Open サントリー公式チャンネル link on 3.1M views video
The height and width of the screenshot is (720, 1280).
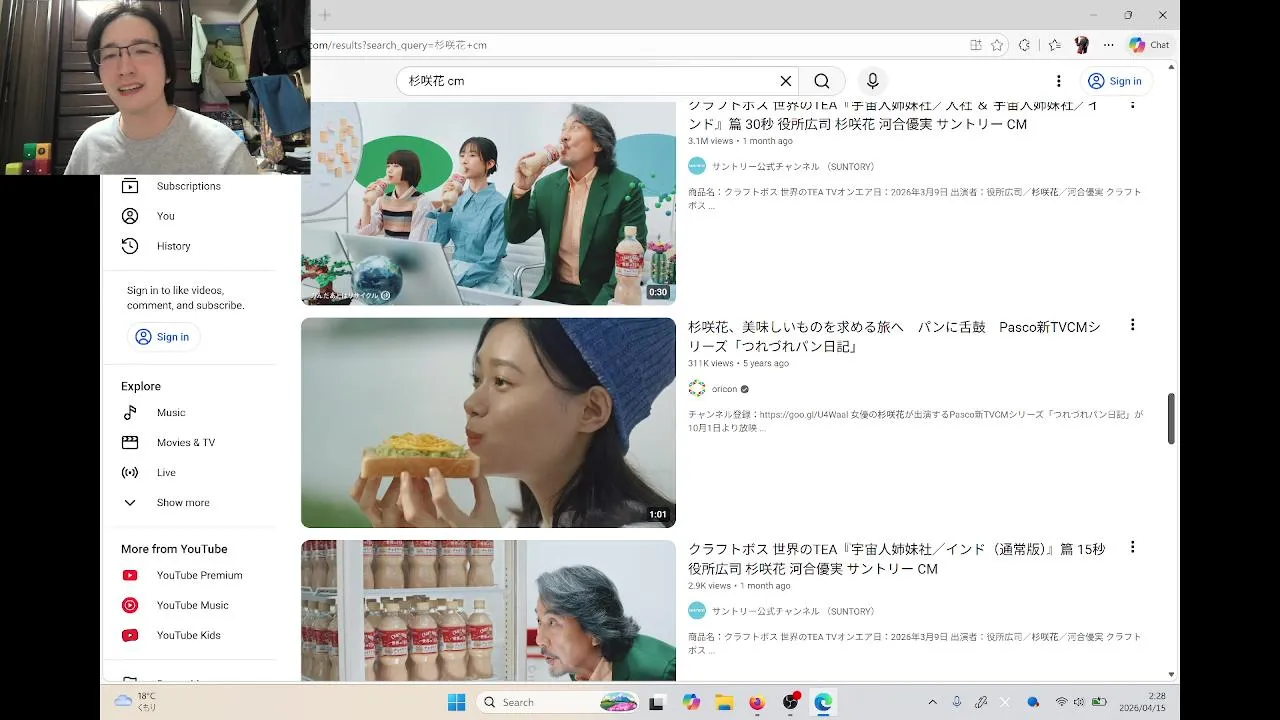[x=793, y=167]
